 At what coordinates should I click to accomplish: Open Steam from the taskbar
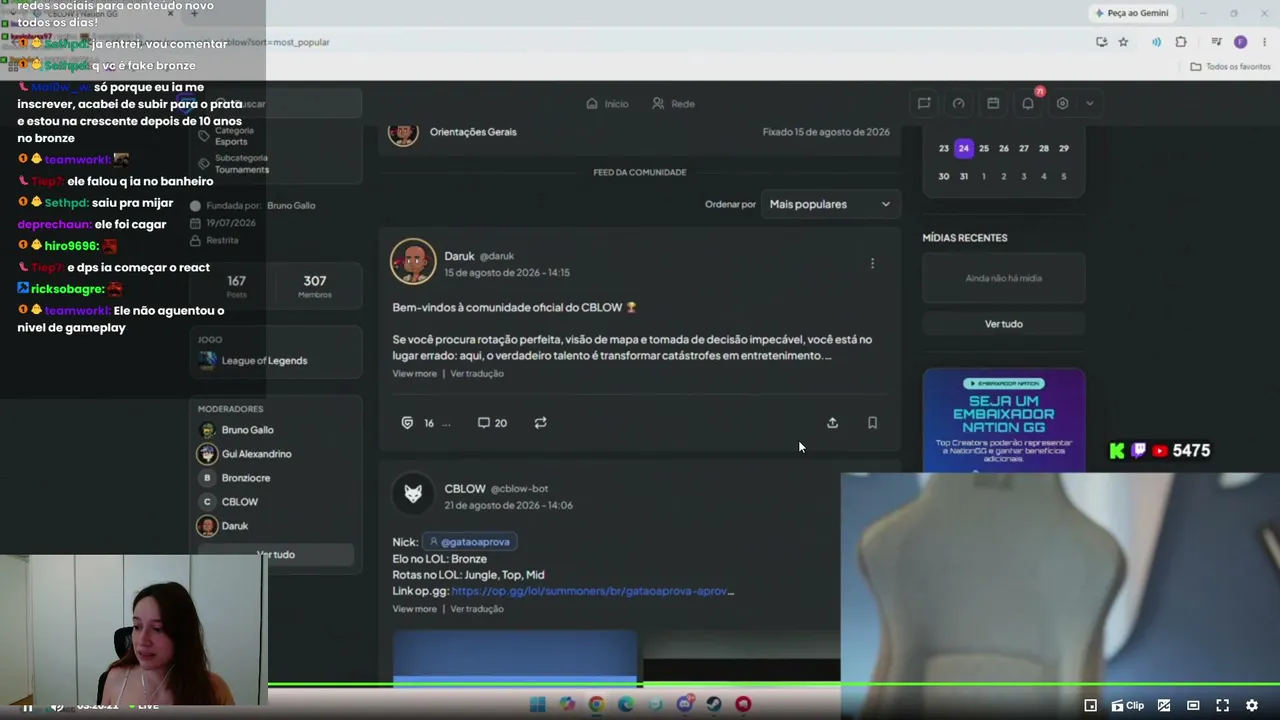pos(714,704)
